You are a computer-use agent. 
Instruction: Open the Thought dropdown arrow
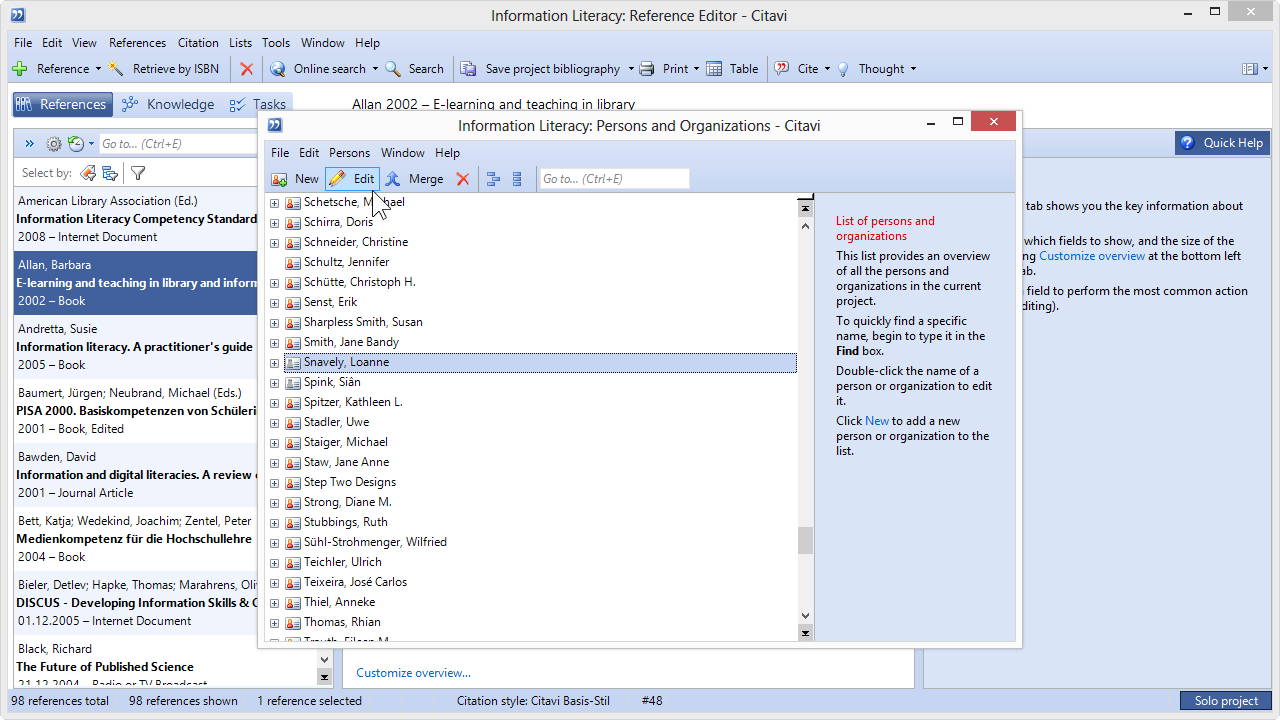tap(913, 69)
